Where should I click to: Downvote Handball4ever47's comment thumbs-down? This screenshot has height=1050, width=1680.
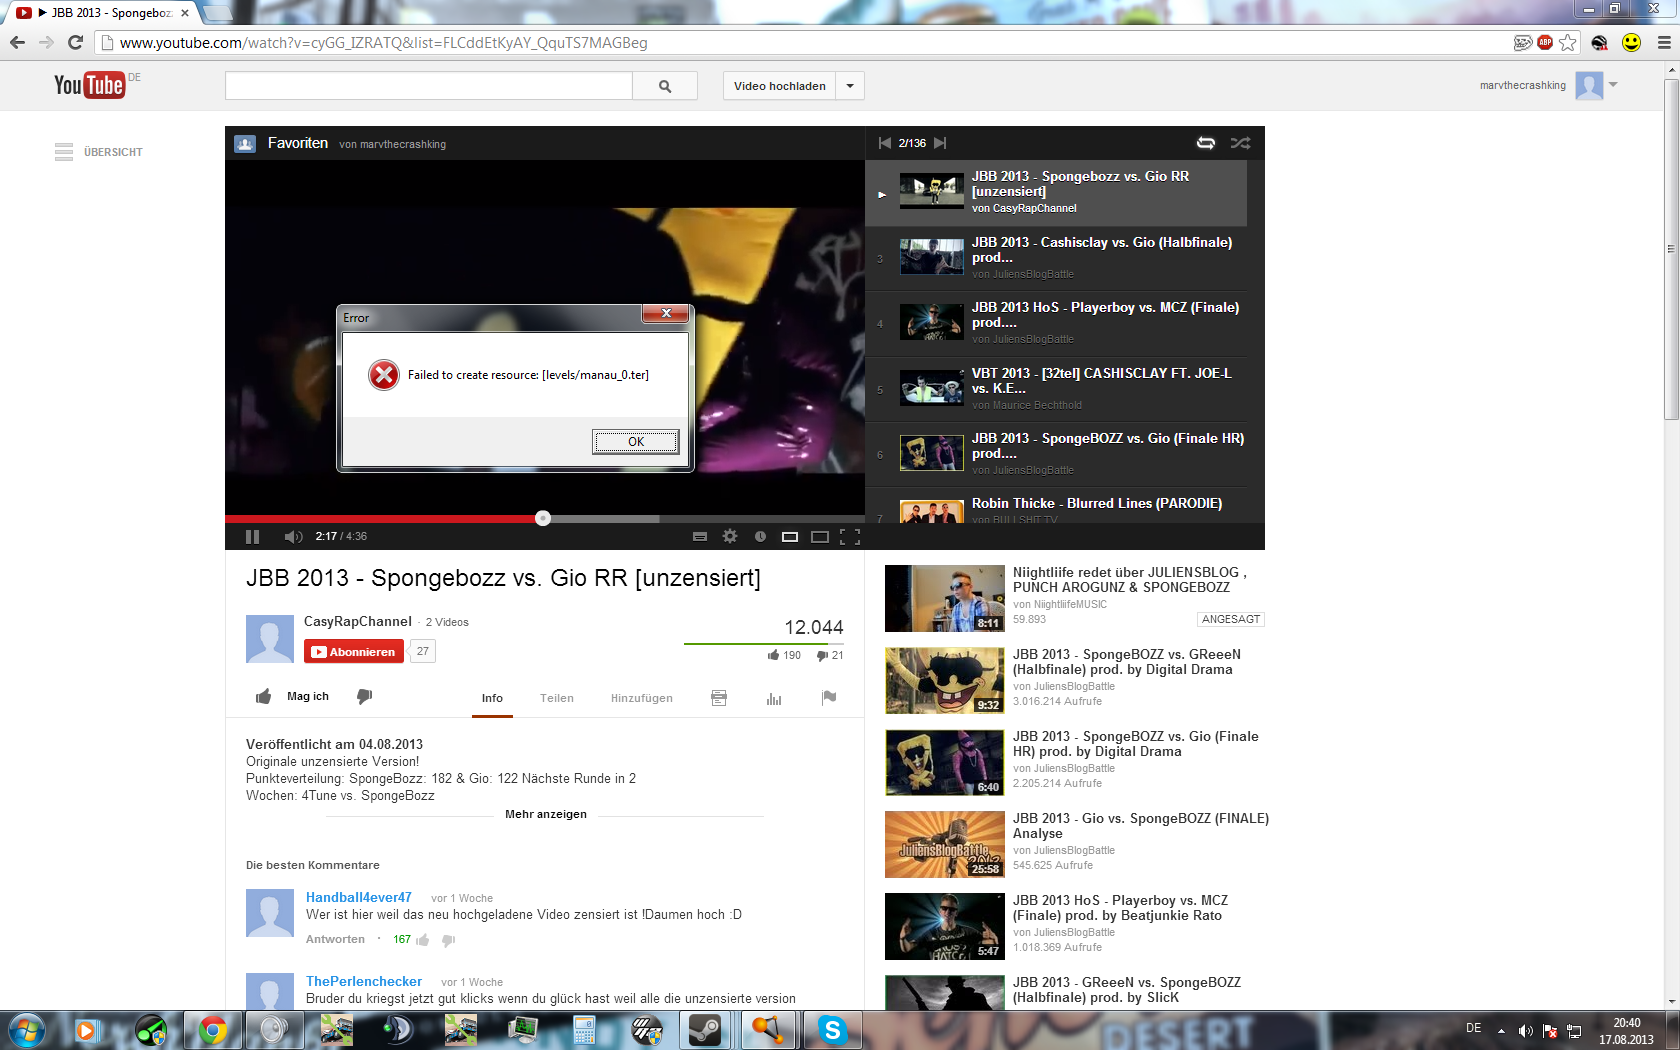pos(449,940)
